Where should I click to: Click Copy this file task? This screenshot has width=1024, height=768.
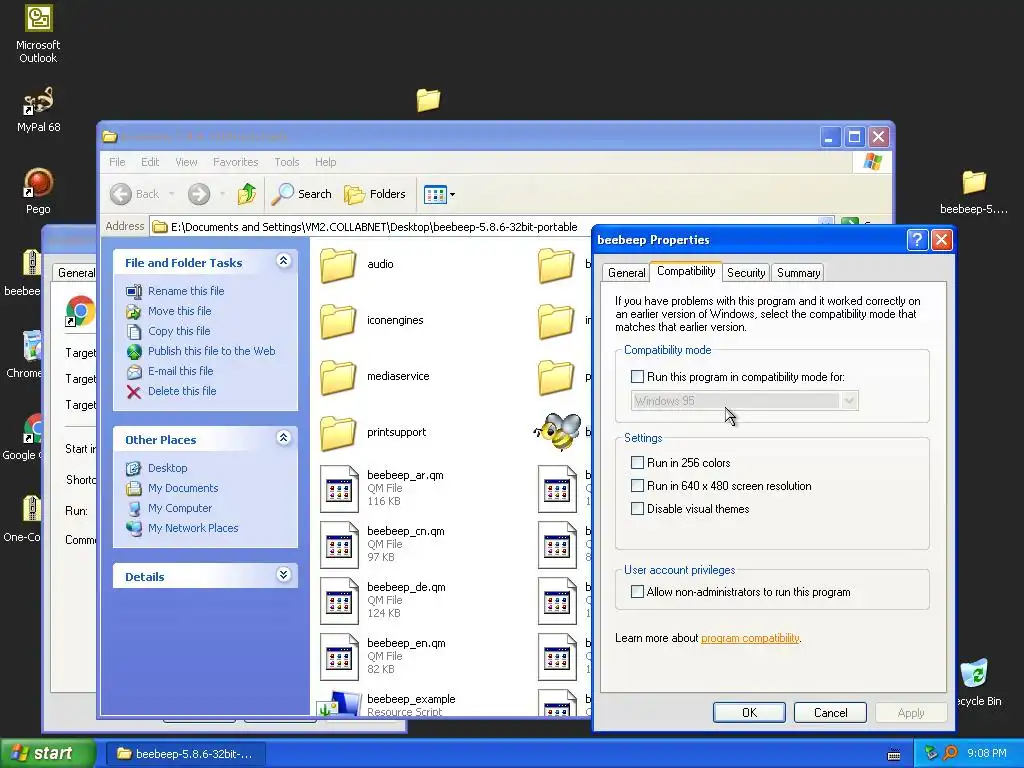point(179,331)
